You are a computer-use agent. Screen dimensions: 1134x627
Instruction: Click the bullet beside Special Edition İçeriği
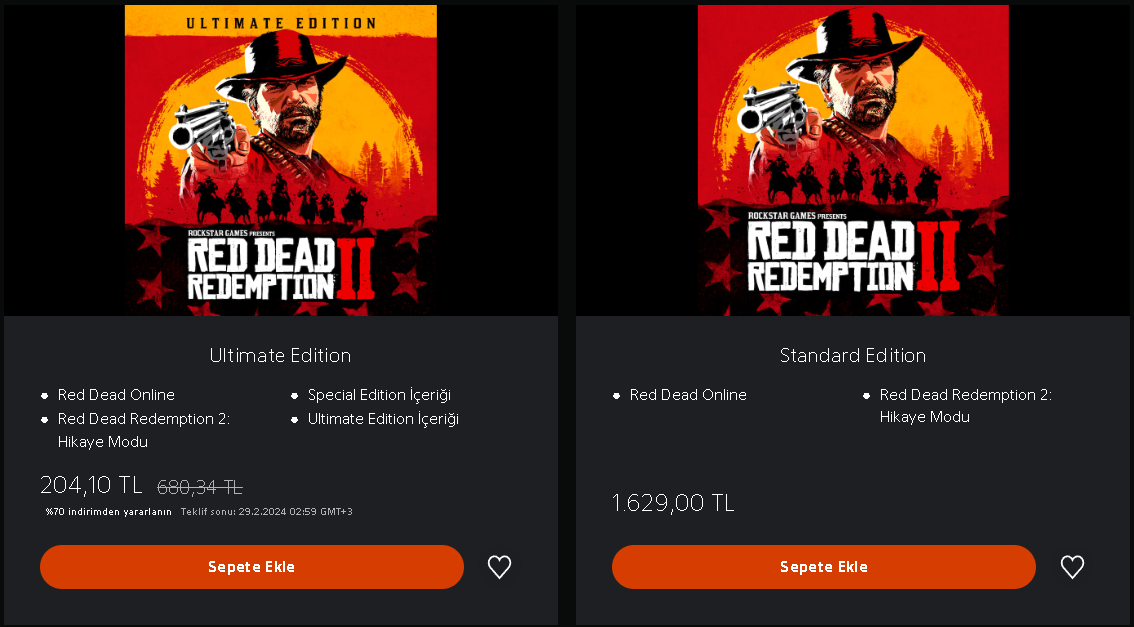(296, 396)
